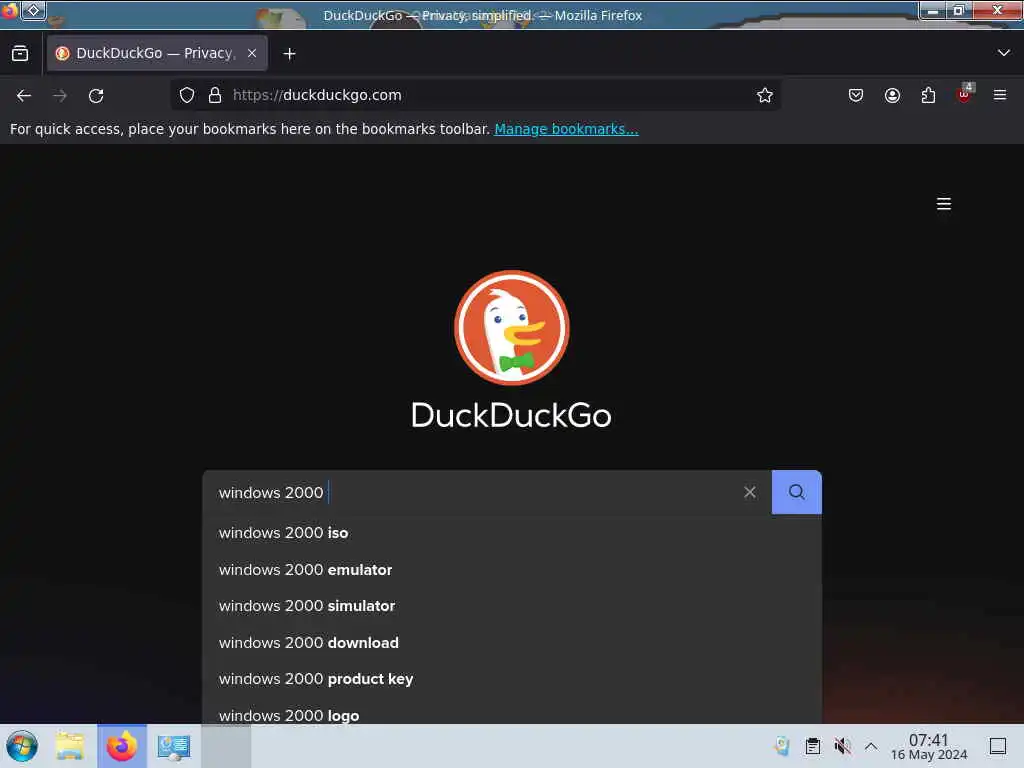
Task: Go back one page
Action: [24, 95]
